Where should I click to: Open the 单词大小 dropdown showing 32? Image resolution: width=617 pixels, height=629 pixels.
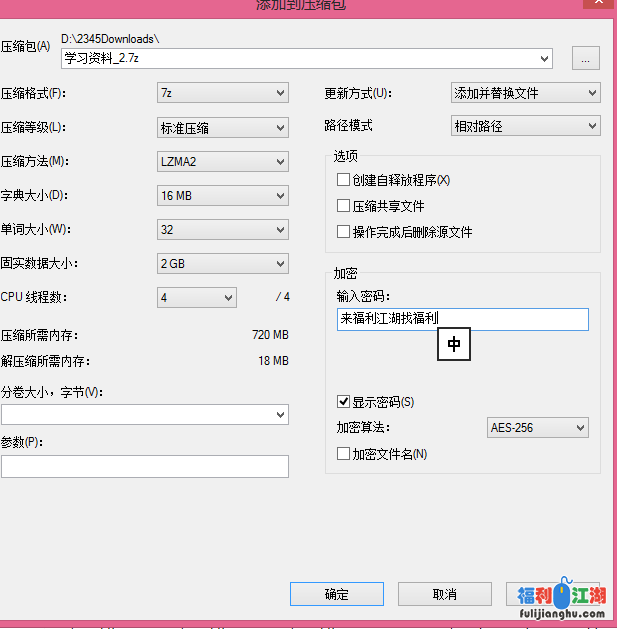tap(223, 229)
